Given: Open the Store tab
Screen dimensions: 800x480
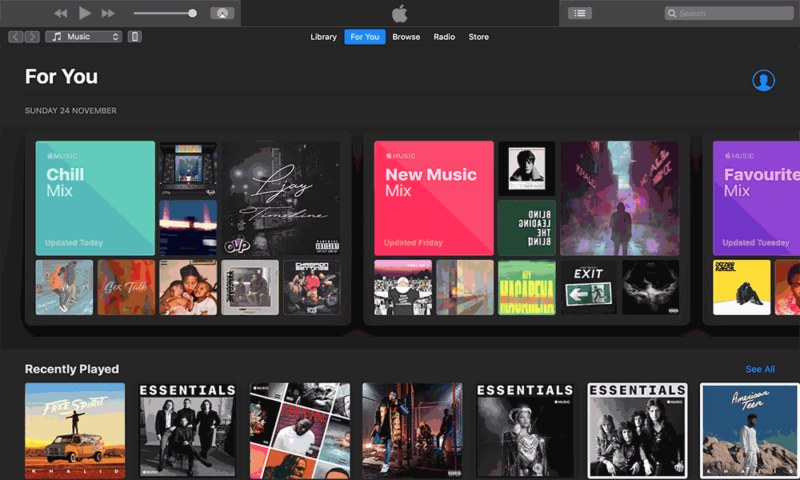Looking at the screenshot, I should 479,37.
